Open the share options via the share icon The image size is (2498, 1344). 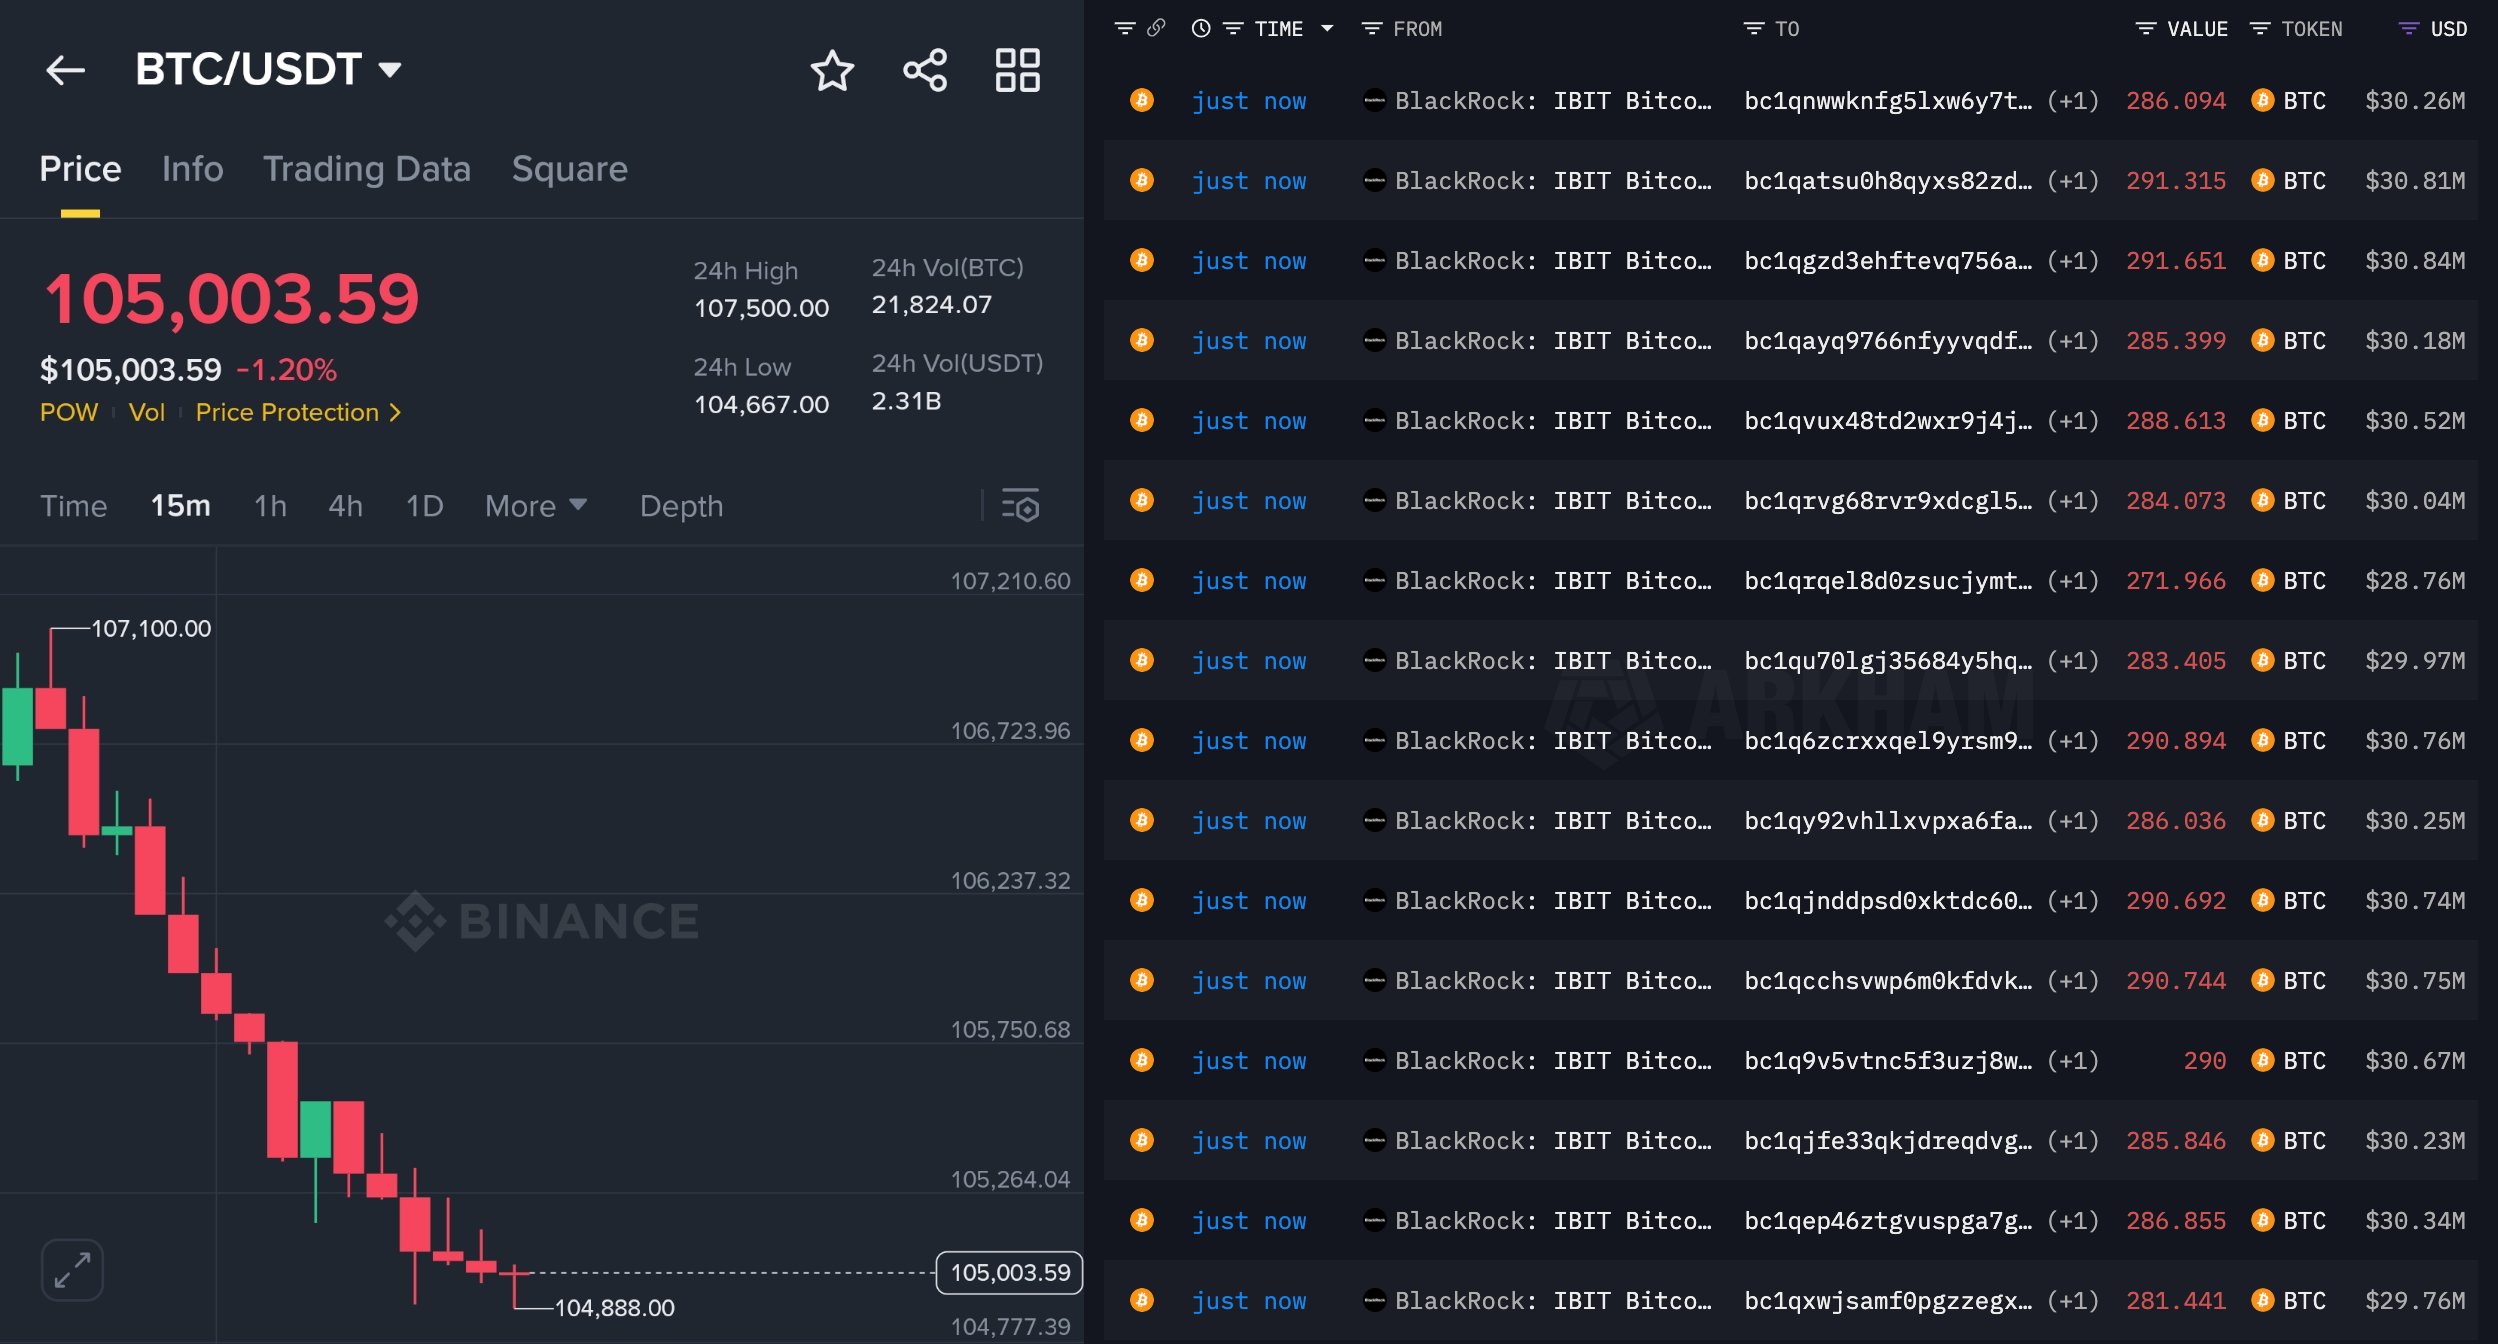click(925, 69)
